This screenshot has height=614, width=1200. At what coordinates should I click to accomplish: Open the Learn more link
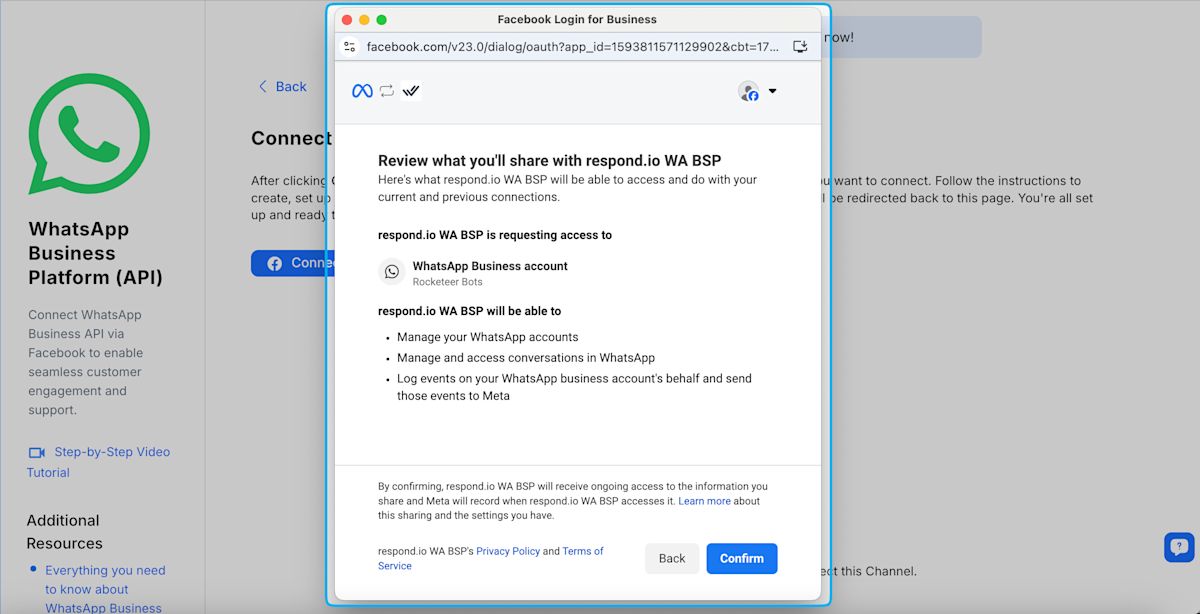click(x=704, y=501)
